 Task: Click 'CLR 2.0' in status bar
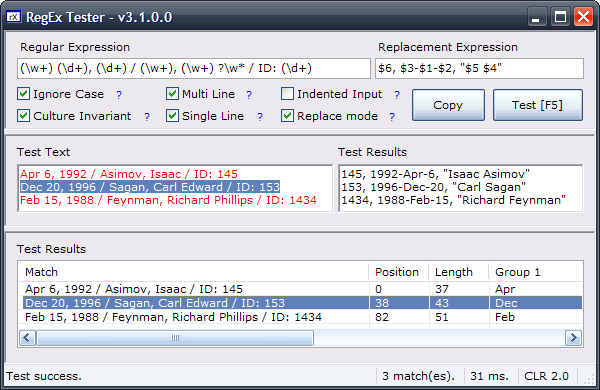pos(546,376)
